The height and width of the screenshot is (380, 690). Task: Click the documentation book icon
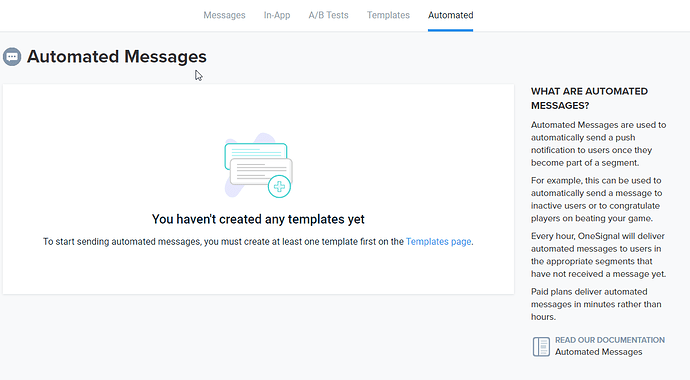(x=541, y=347)
